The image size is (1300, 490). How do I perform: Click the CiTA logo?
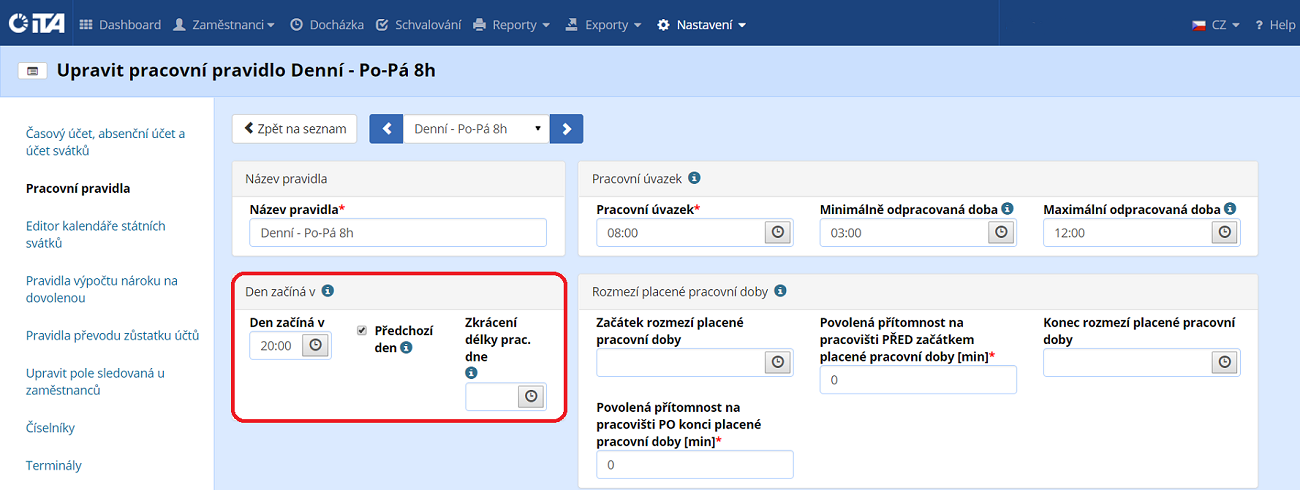(x=36, y=24)
